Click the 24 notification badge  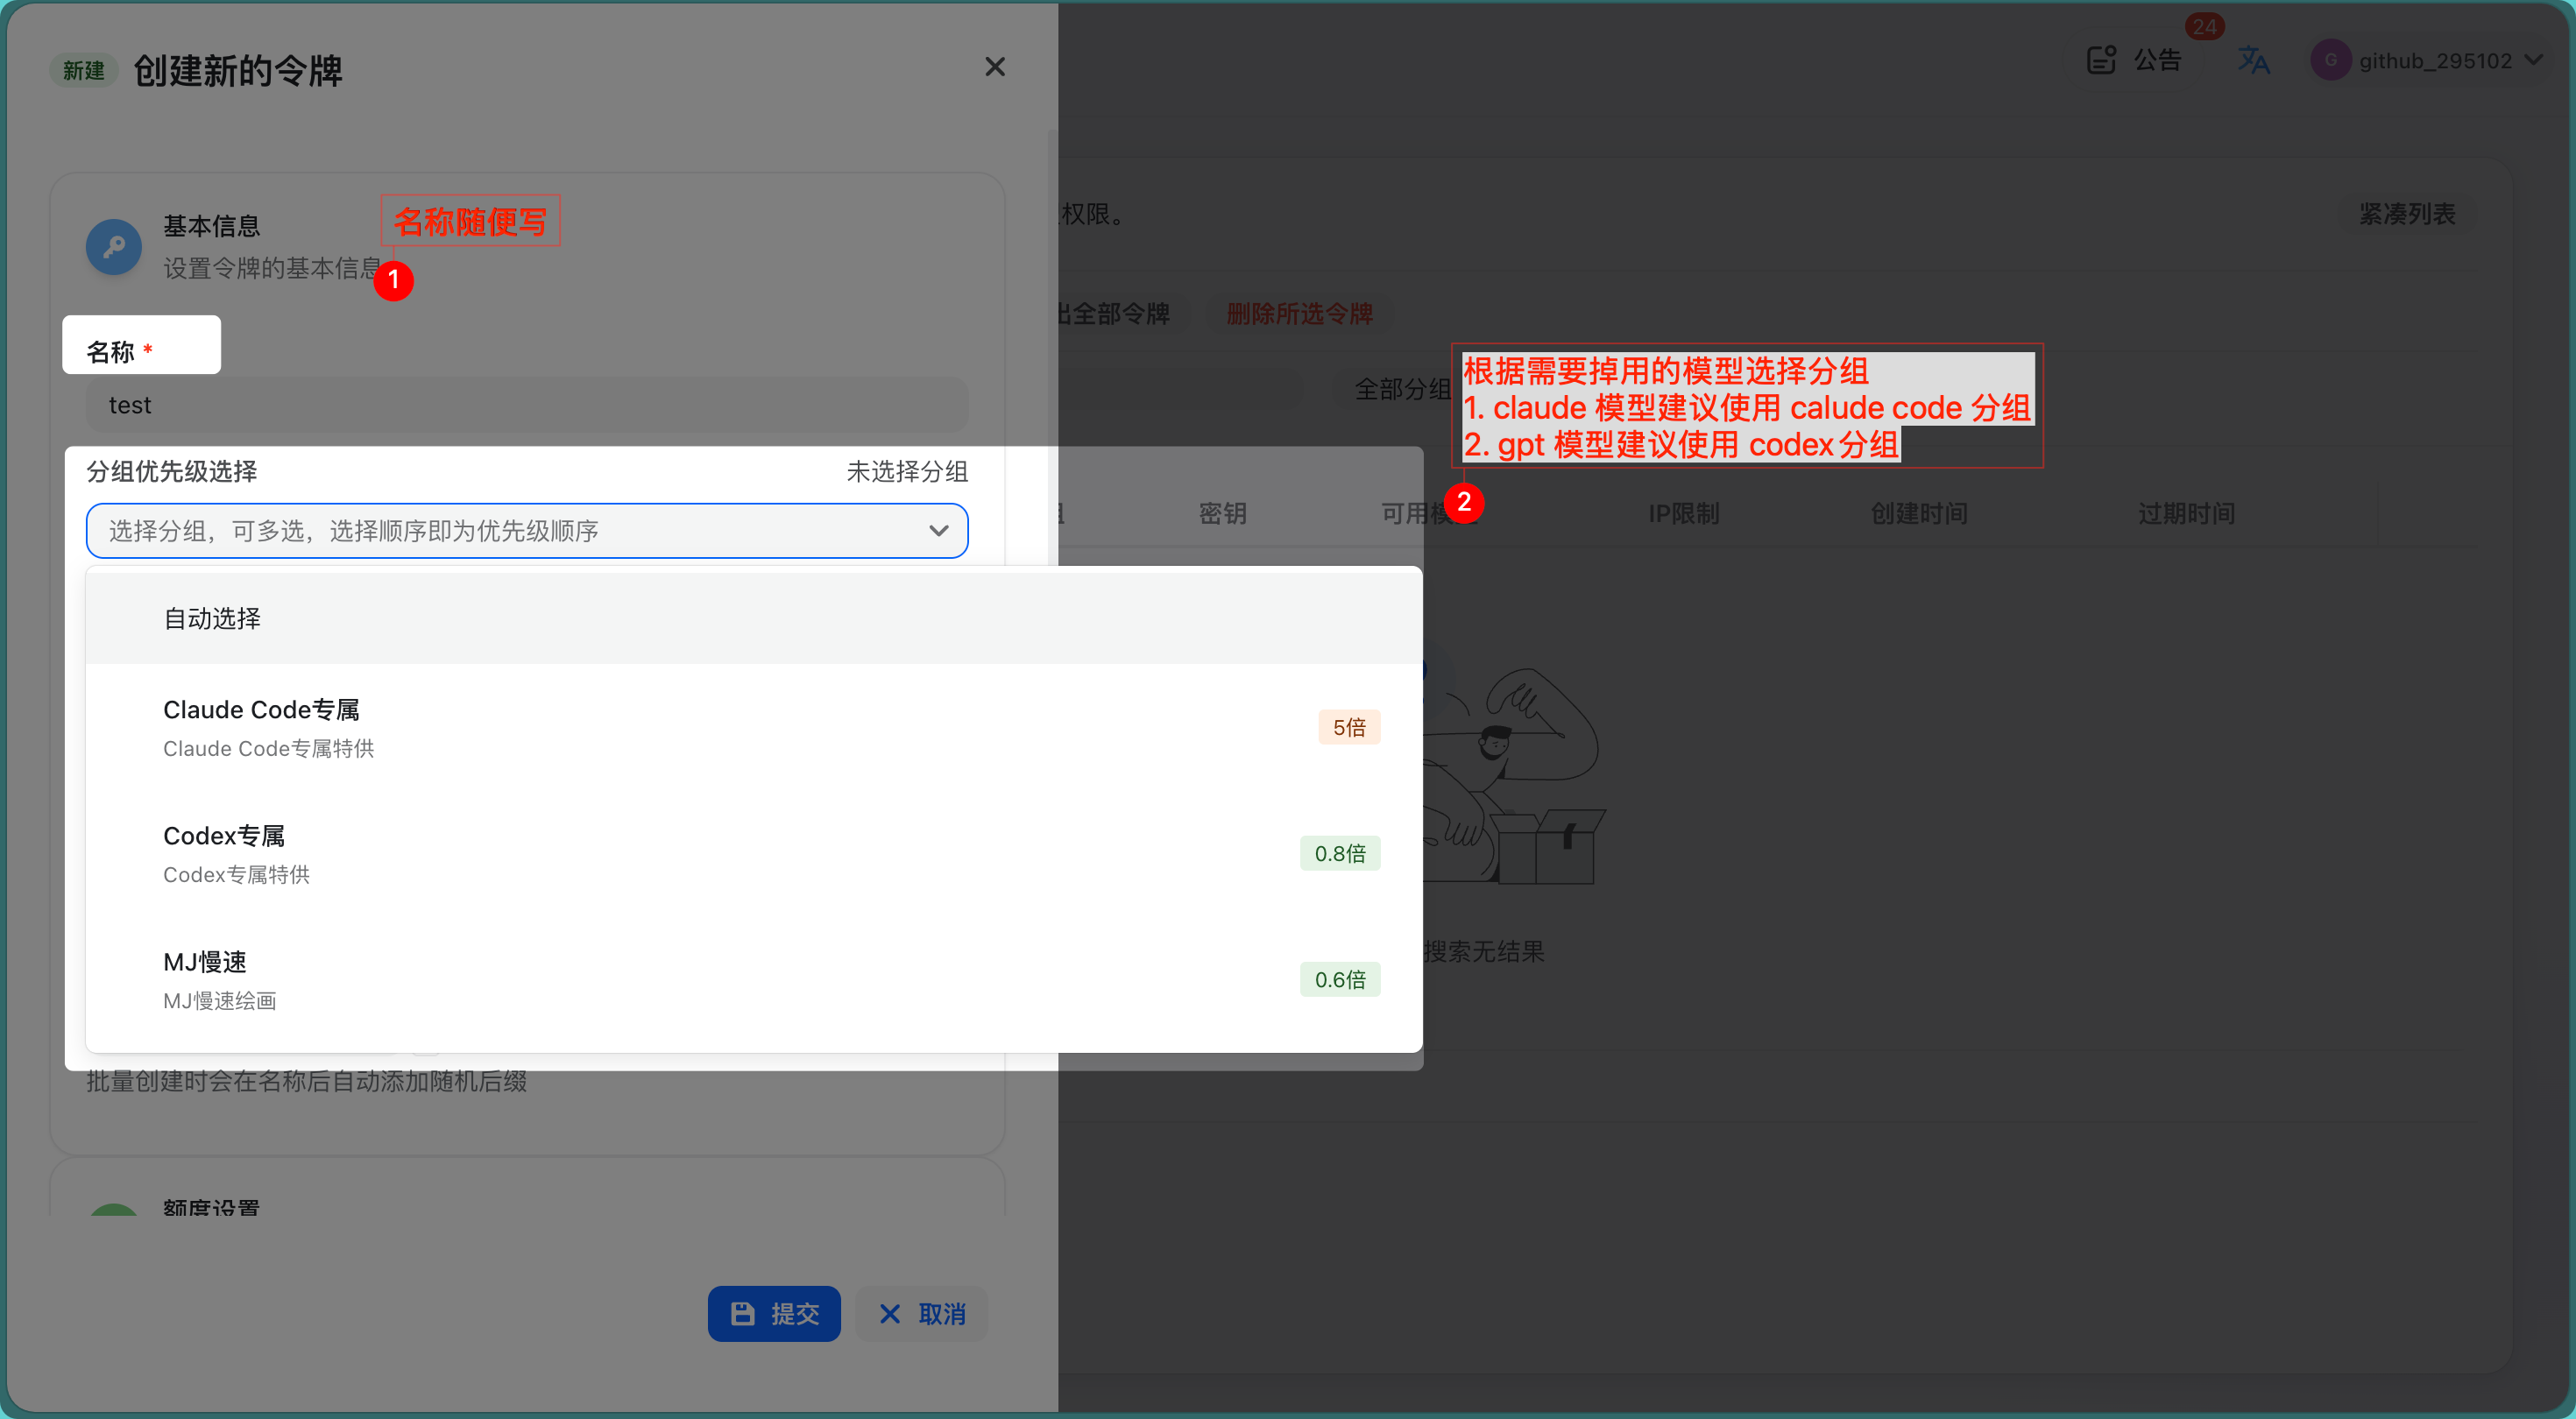coord(2204,26)
